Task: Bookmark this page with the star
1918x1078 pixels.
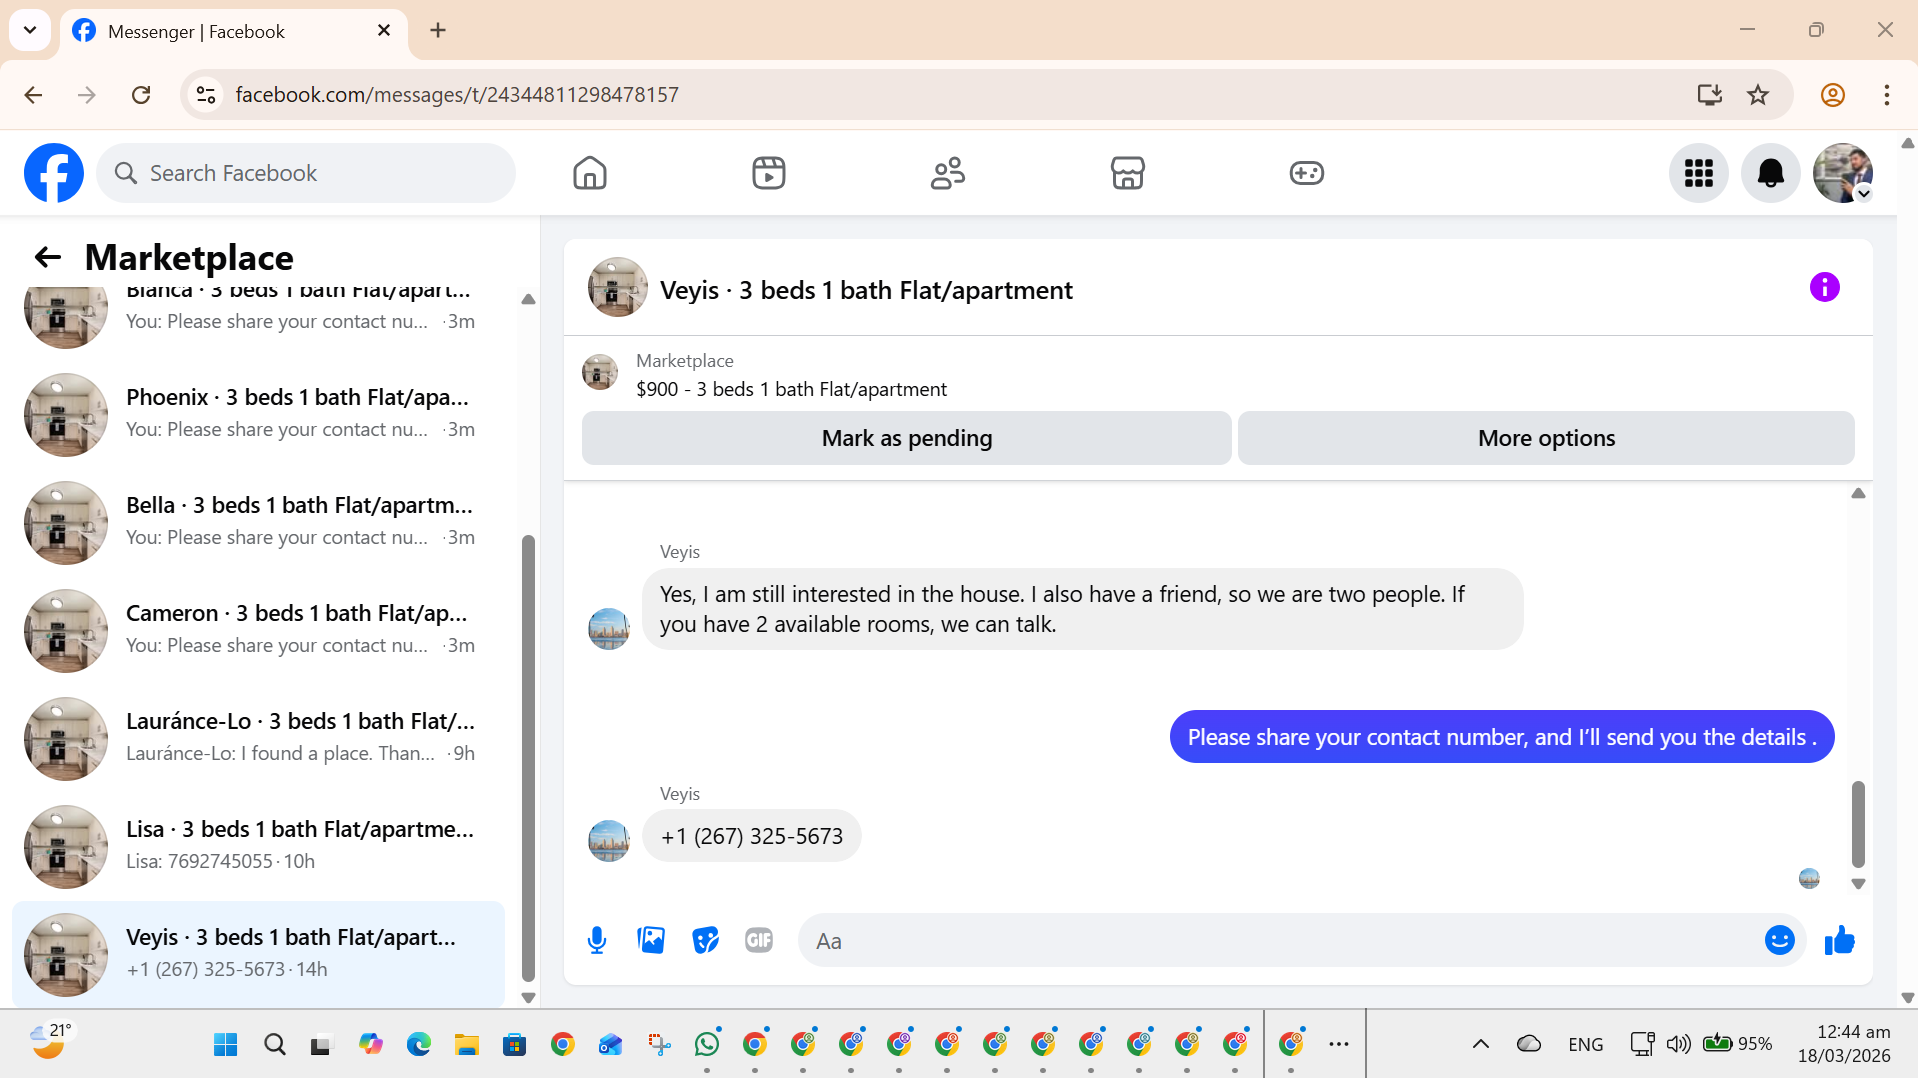Action: (1758, 95)
